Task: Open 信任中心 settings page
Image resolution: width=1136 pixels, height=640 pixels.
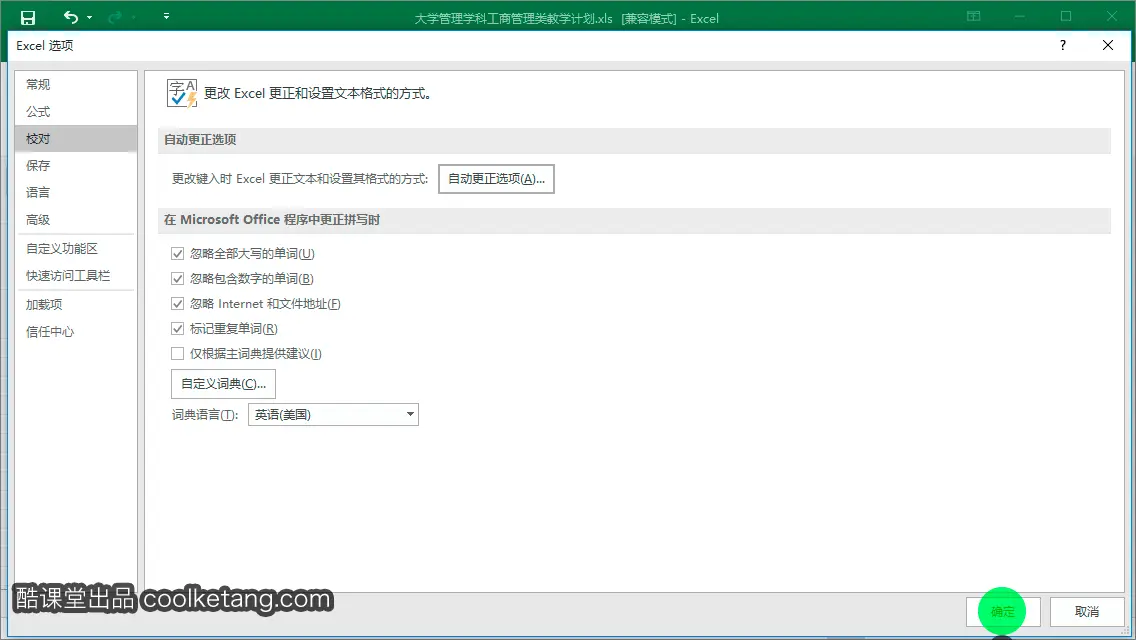Action: (75, 332)
